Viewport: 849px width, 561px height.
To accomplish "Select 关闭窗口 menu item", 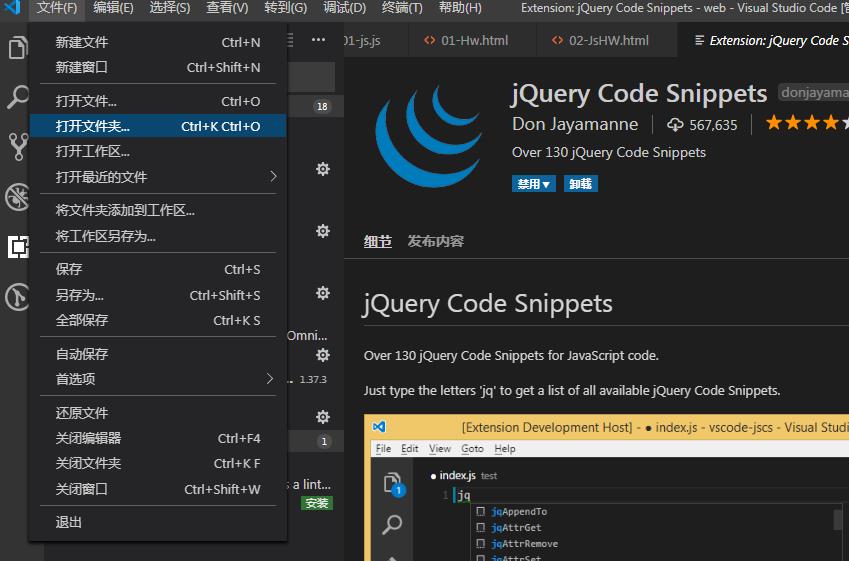I will coord(158,489).
